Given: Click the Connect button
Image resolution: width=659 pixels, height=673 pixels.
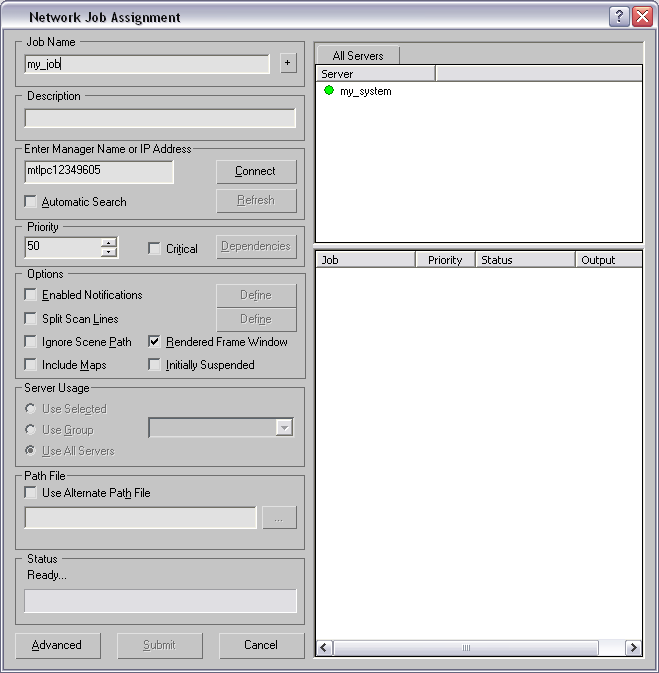Looking at the screenshot, I should 256,171.
